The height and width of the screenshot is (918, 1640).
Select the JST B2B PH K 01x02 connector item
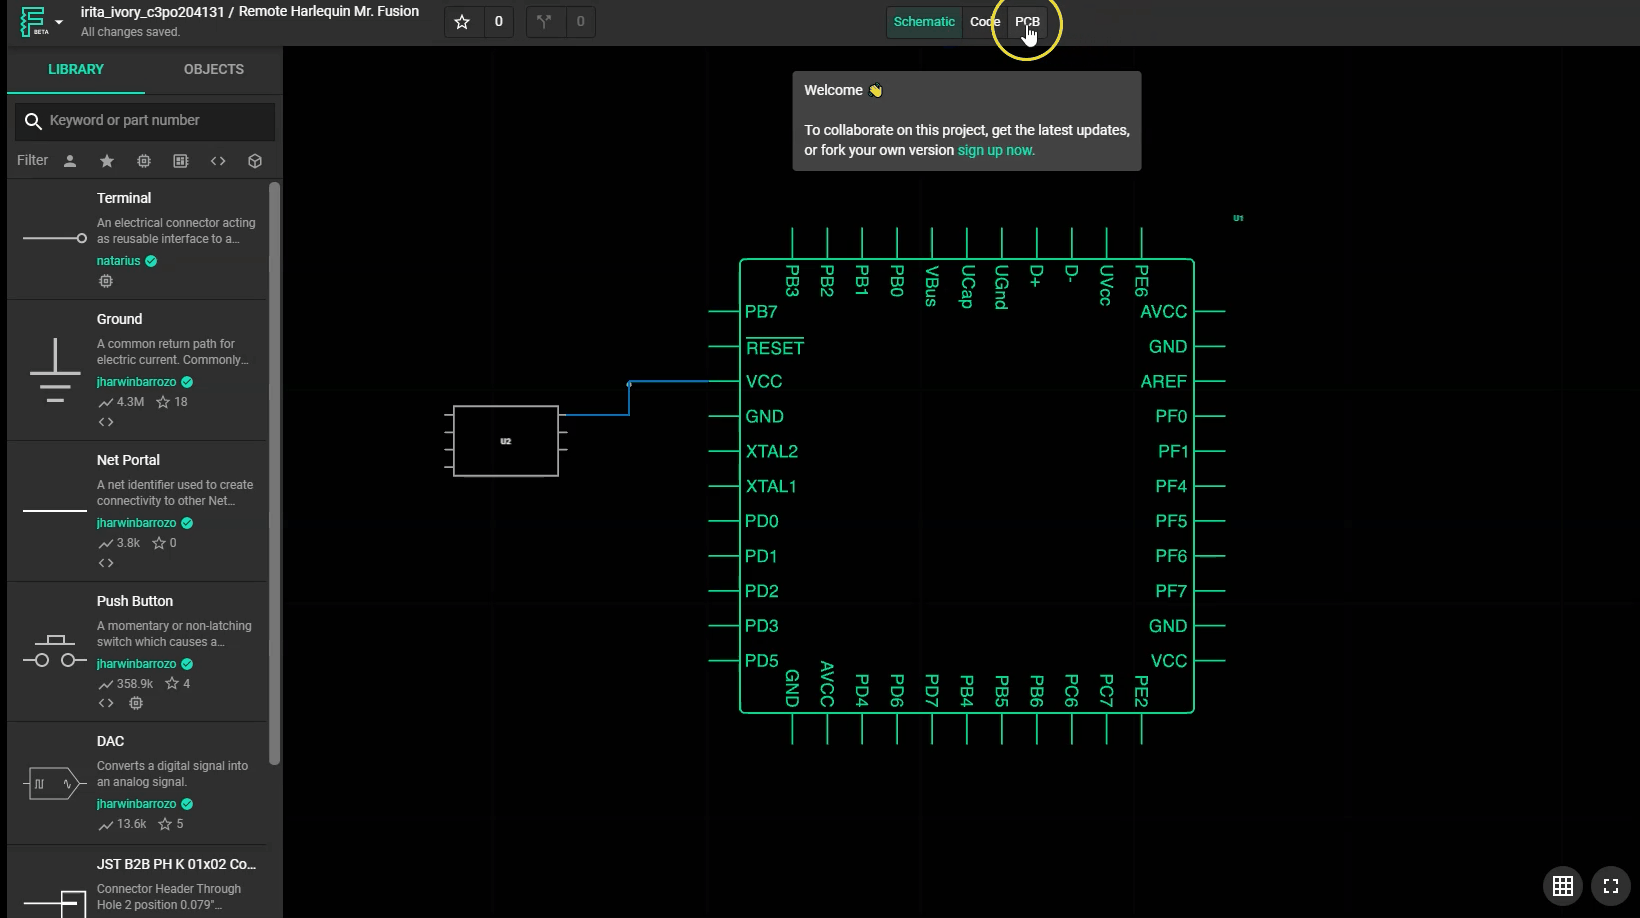pyautogui.click(x=138, y=881)
